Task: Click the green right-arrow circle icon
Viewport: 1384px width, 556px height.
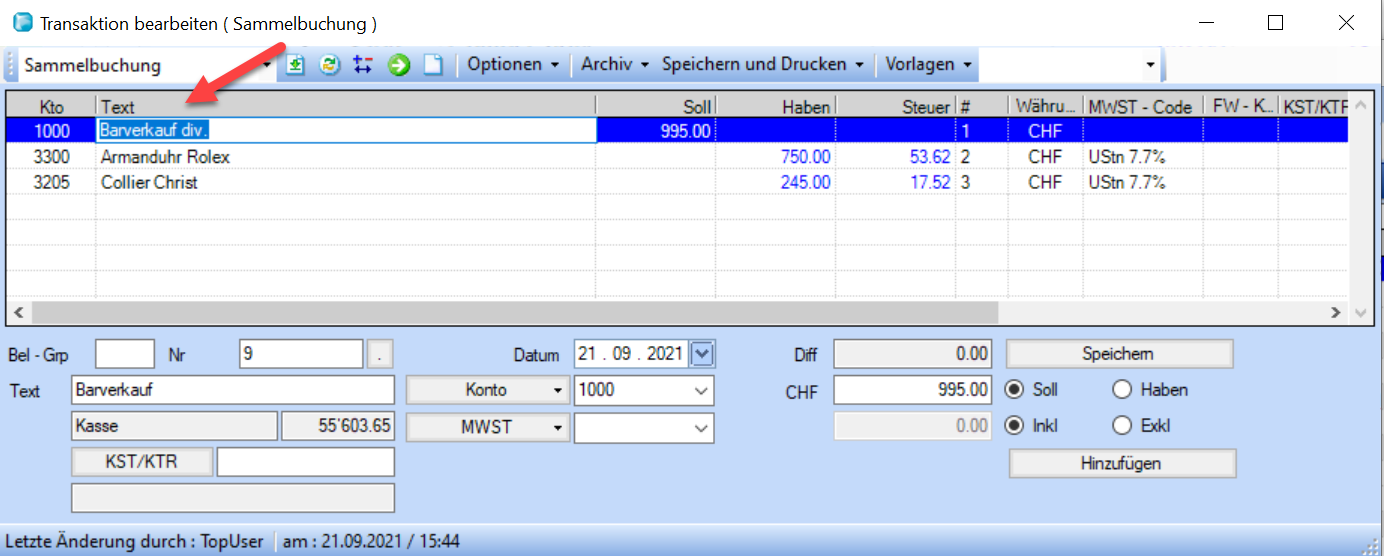Action: (399, 65)
